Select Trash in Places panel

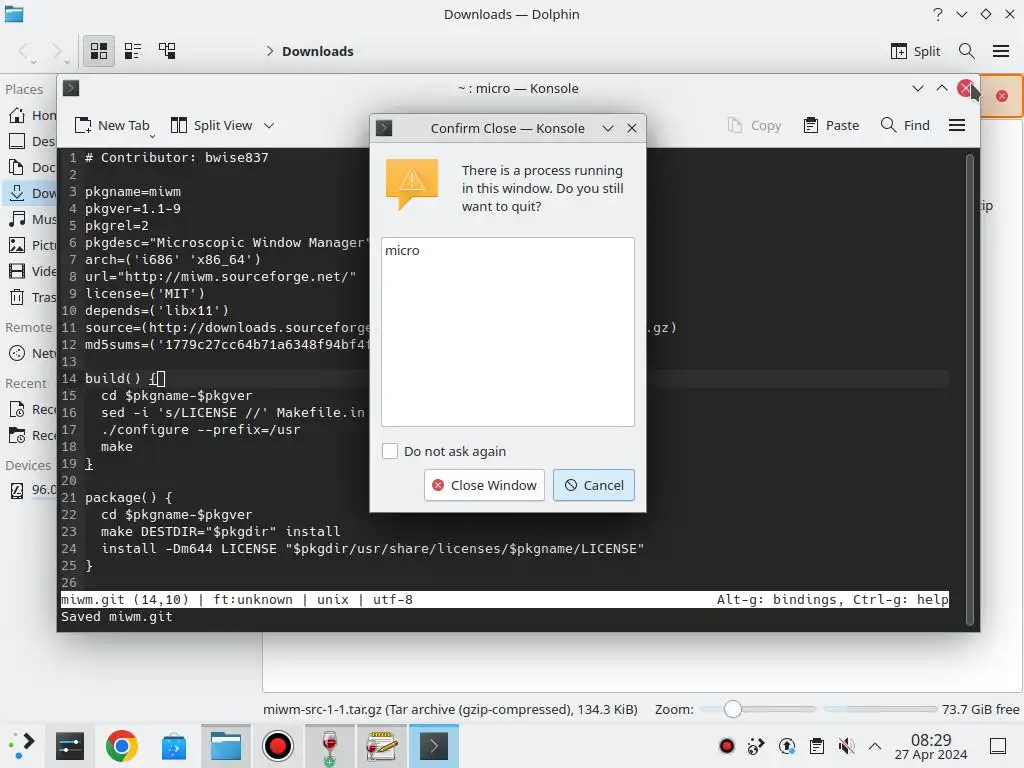coord(31,297)
